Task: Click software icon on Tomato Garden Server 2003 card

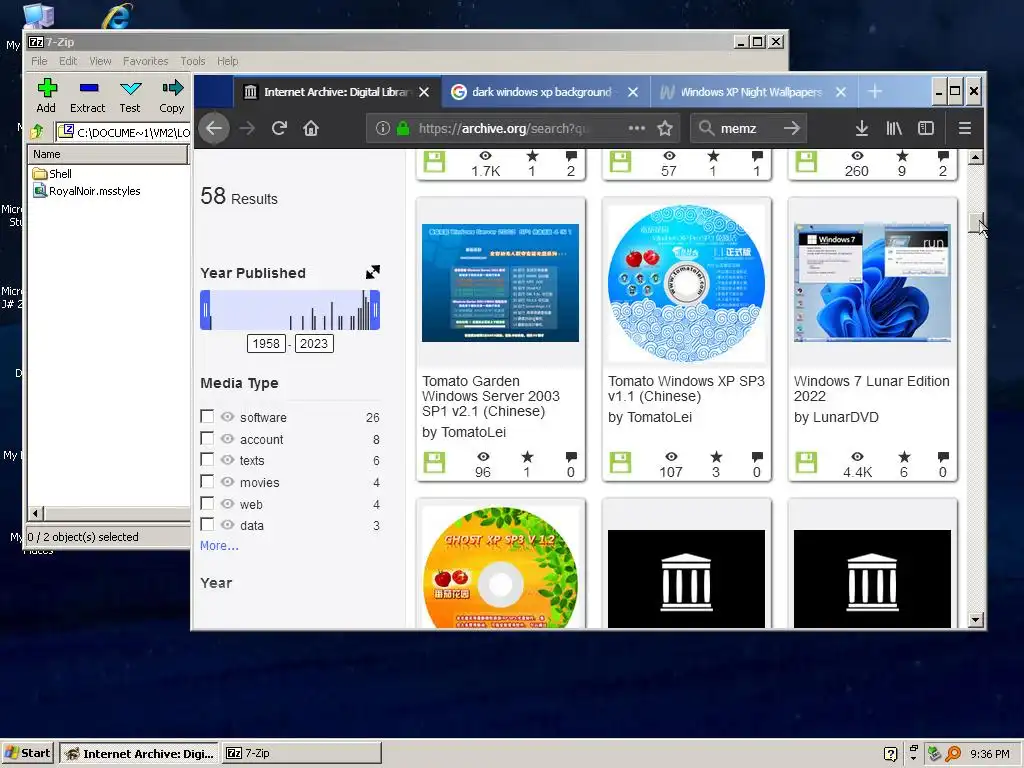Action: tap(434, 463)
